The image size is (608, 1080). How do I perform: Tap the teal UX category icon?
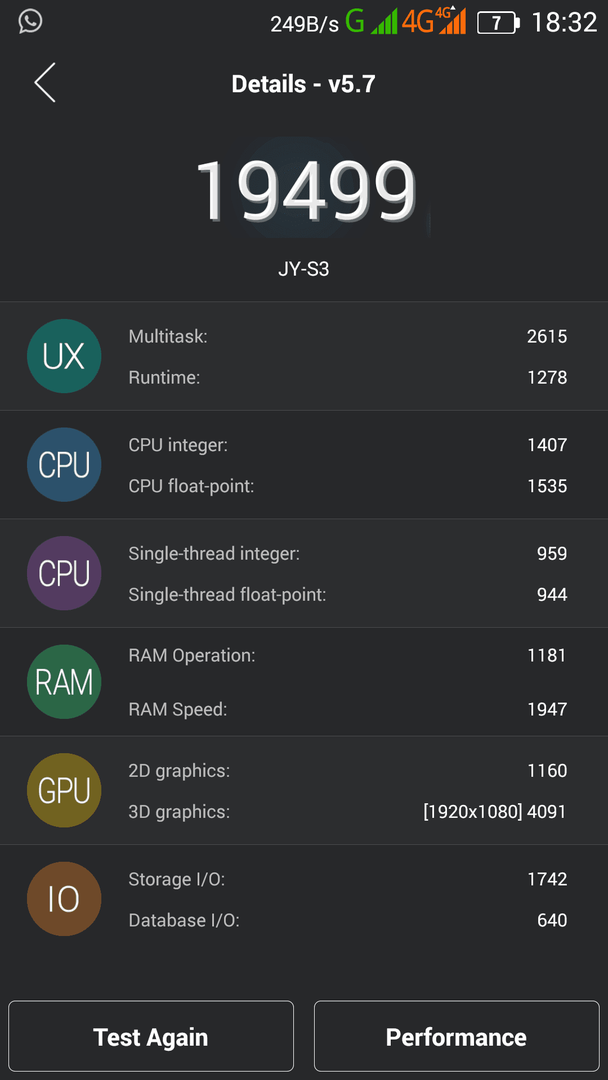click(64, 356)
